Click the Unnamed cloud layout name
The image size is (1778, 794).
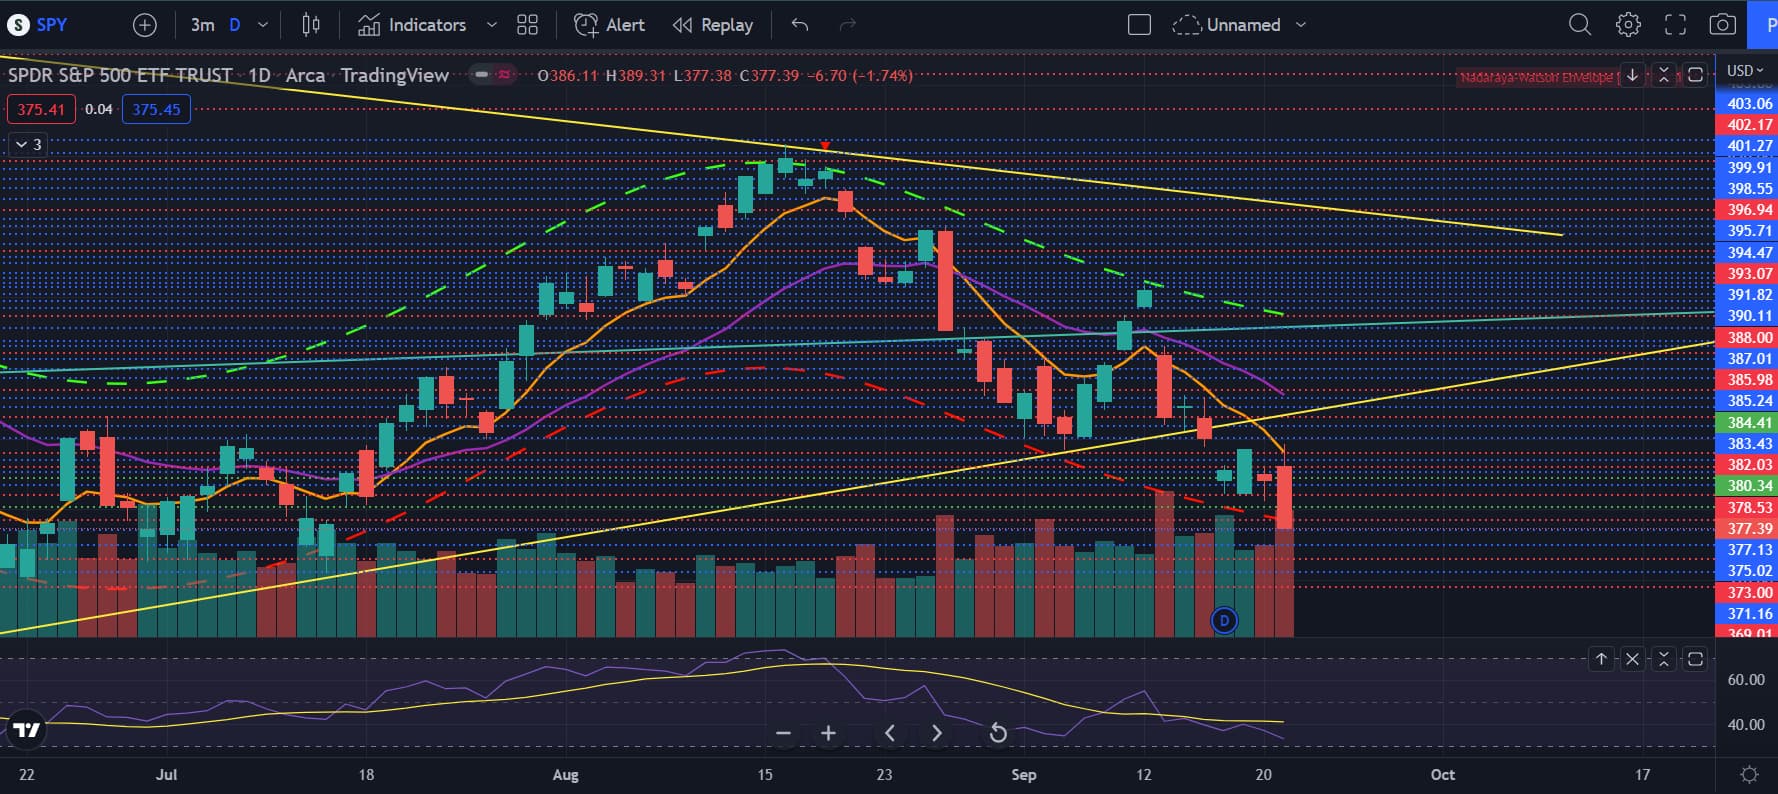[1227, 25]
